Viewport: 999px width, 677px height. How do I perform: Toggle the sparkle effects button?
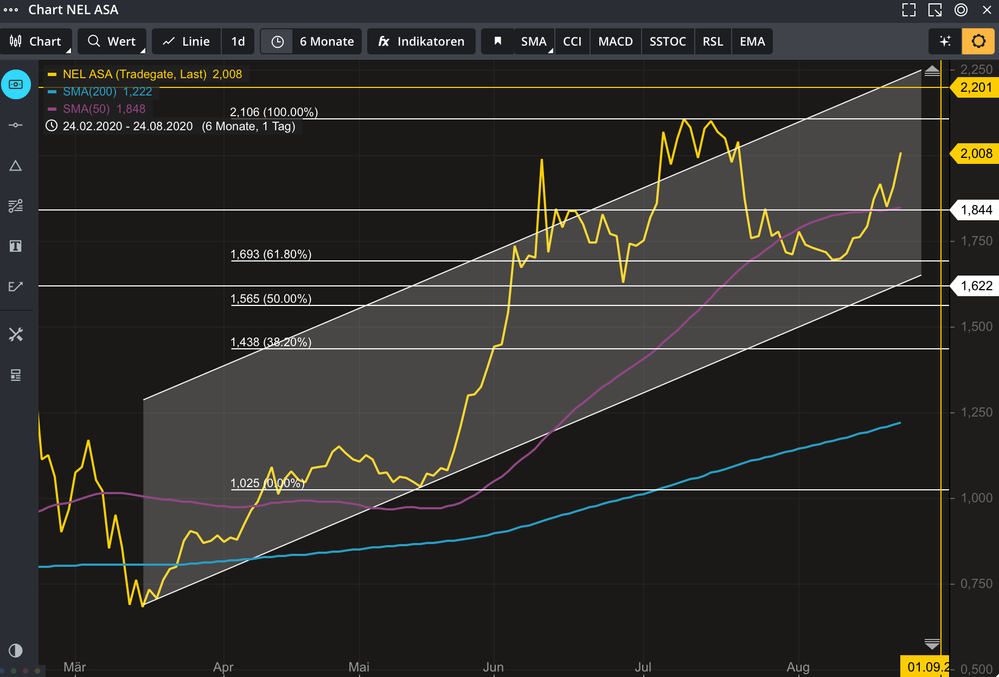(x=944, y=42)
